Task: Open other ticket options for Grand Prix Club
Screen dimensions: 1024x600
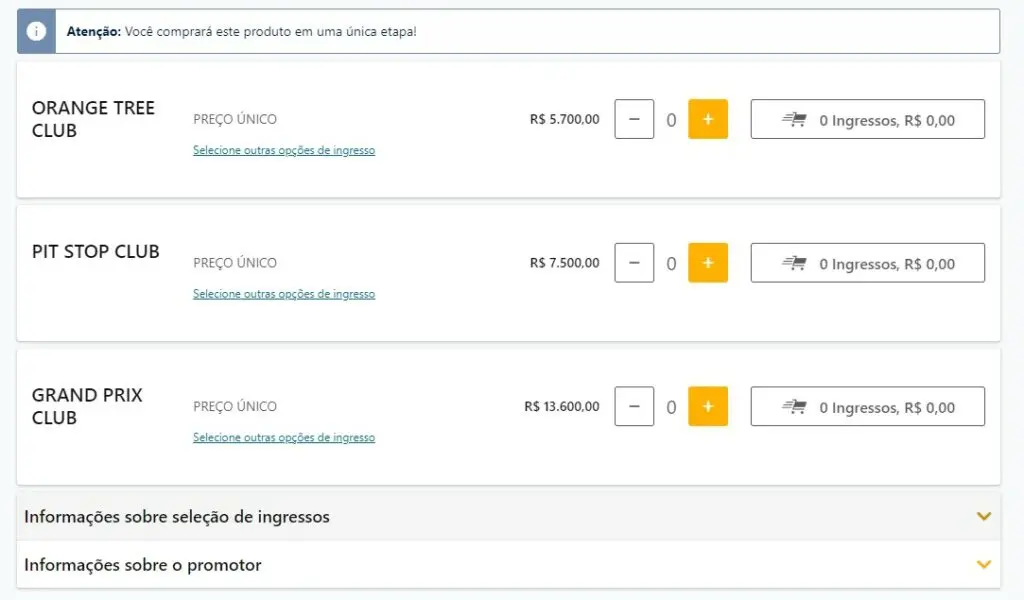Action: click(x=283, y=438)
